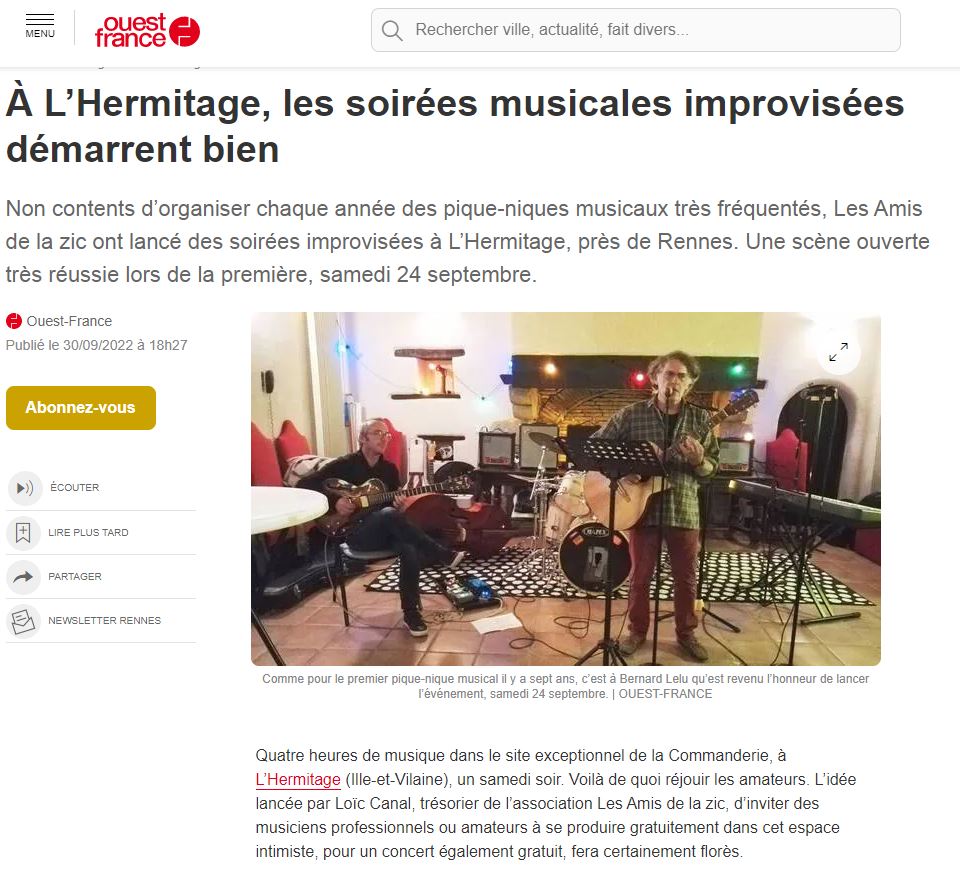Click the small Ouest-France author badge icon
This screenshot has width=960, height=884.
(13, 321)
